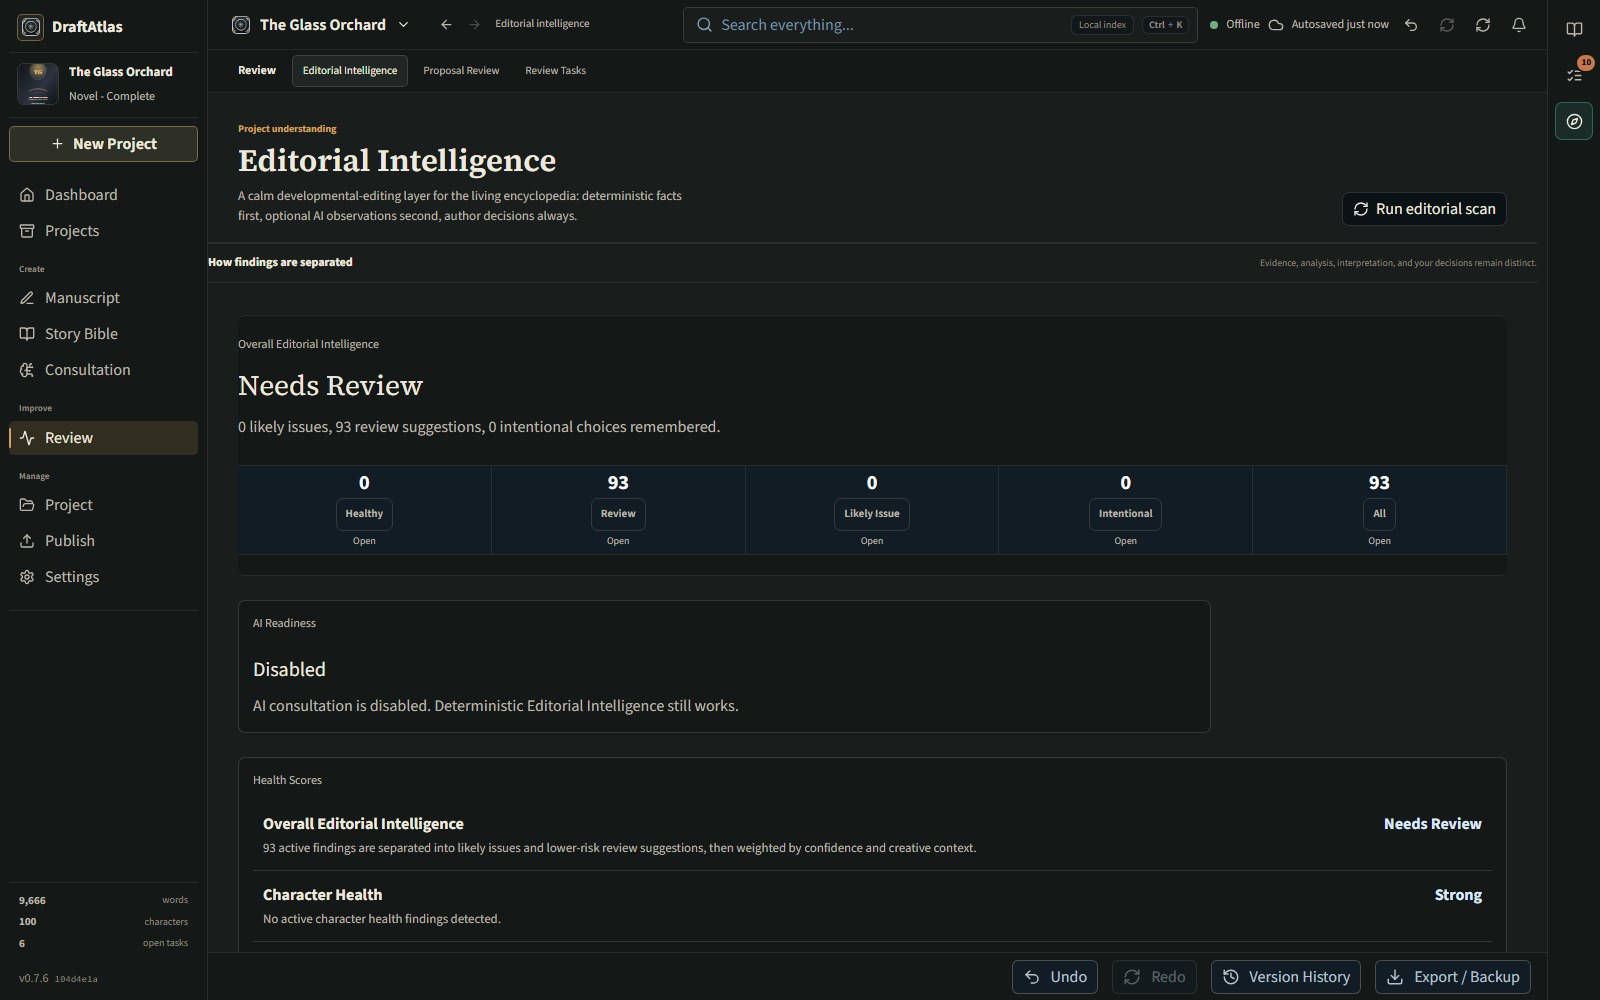Open the task checklist icon with badge

coord(1574,75)
